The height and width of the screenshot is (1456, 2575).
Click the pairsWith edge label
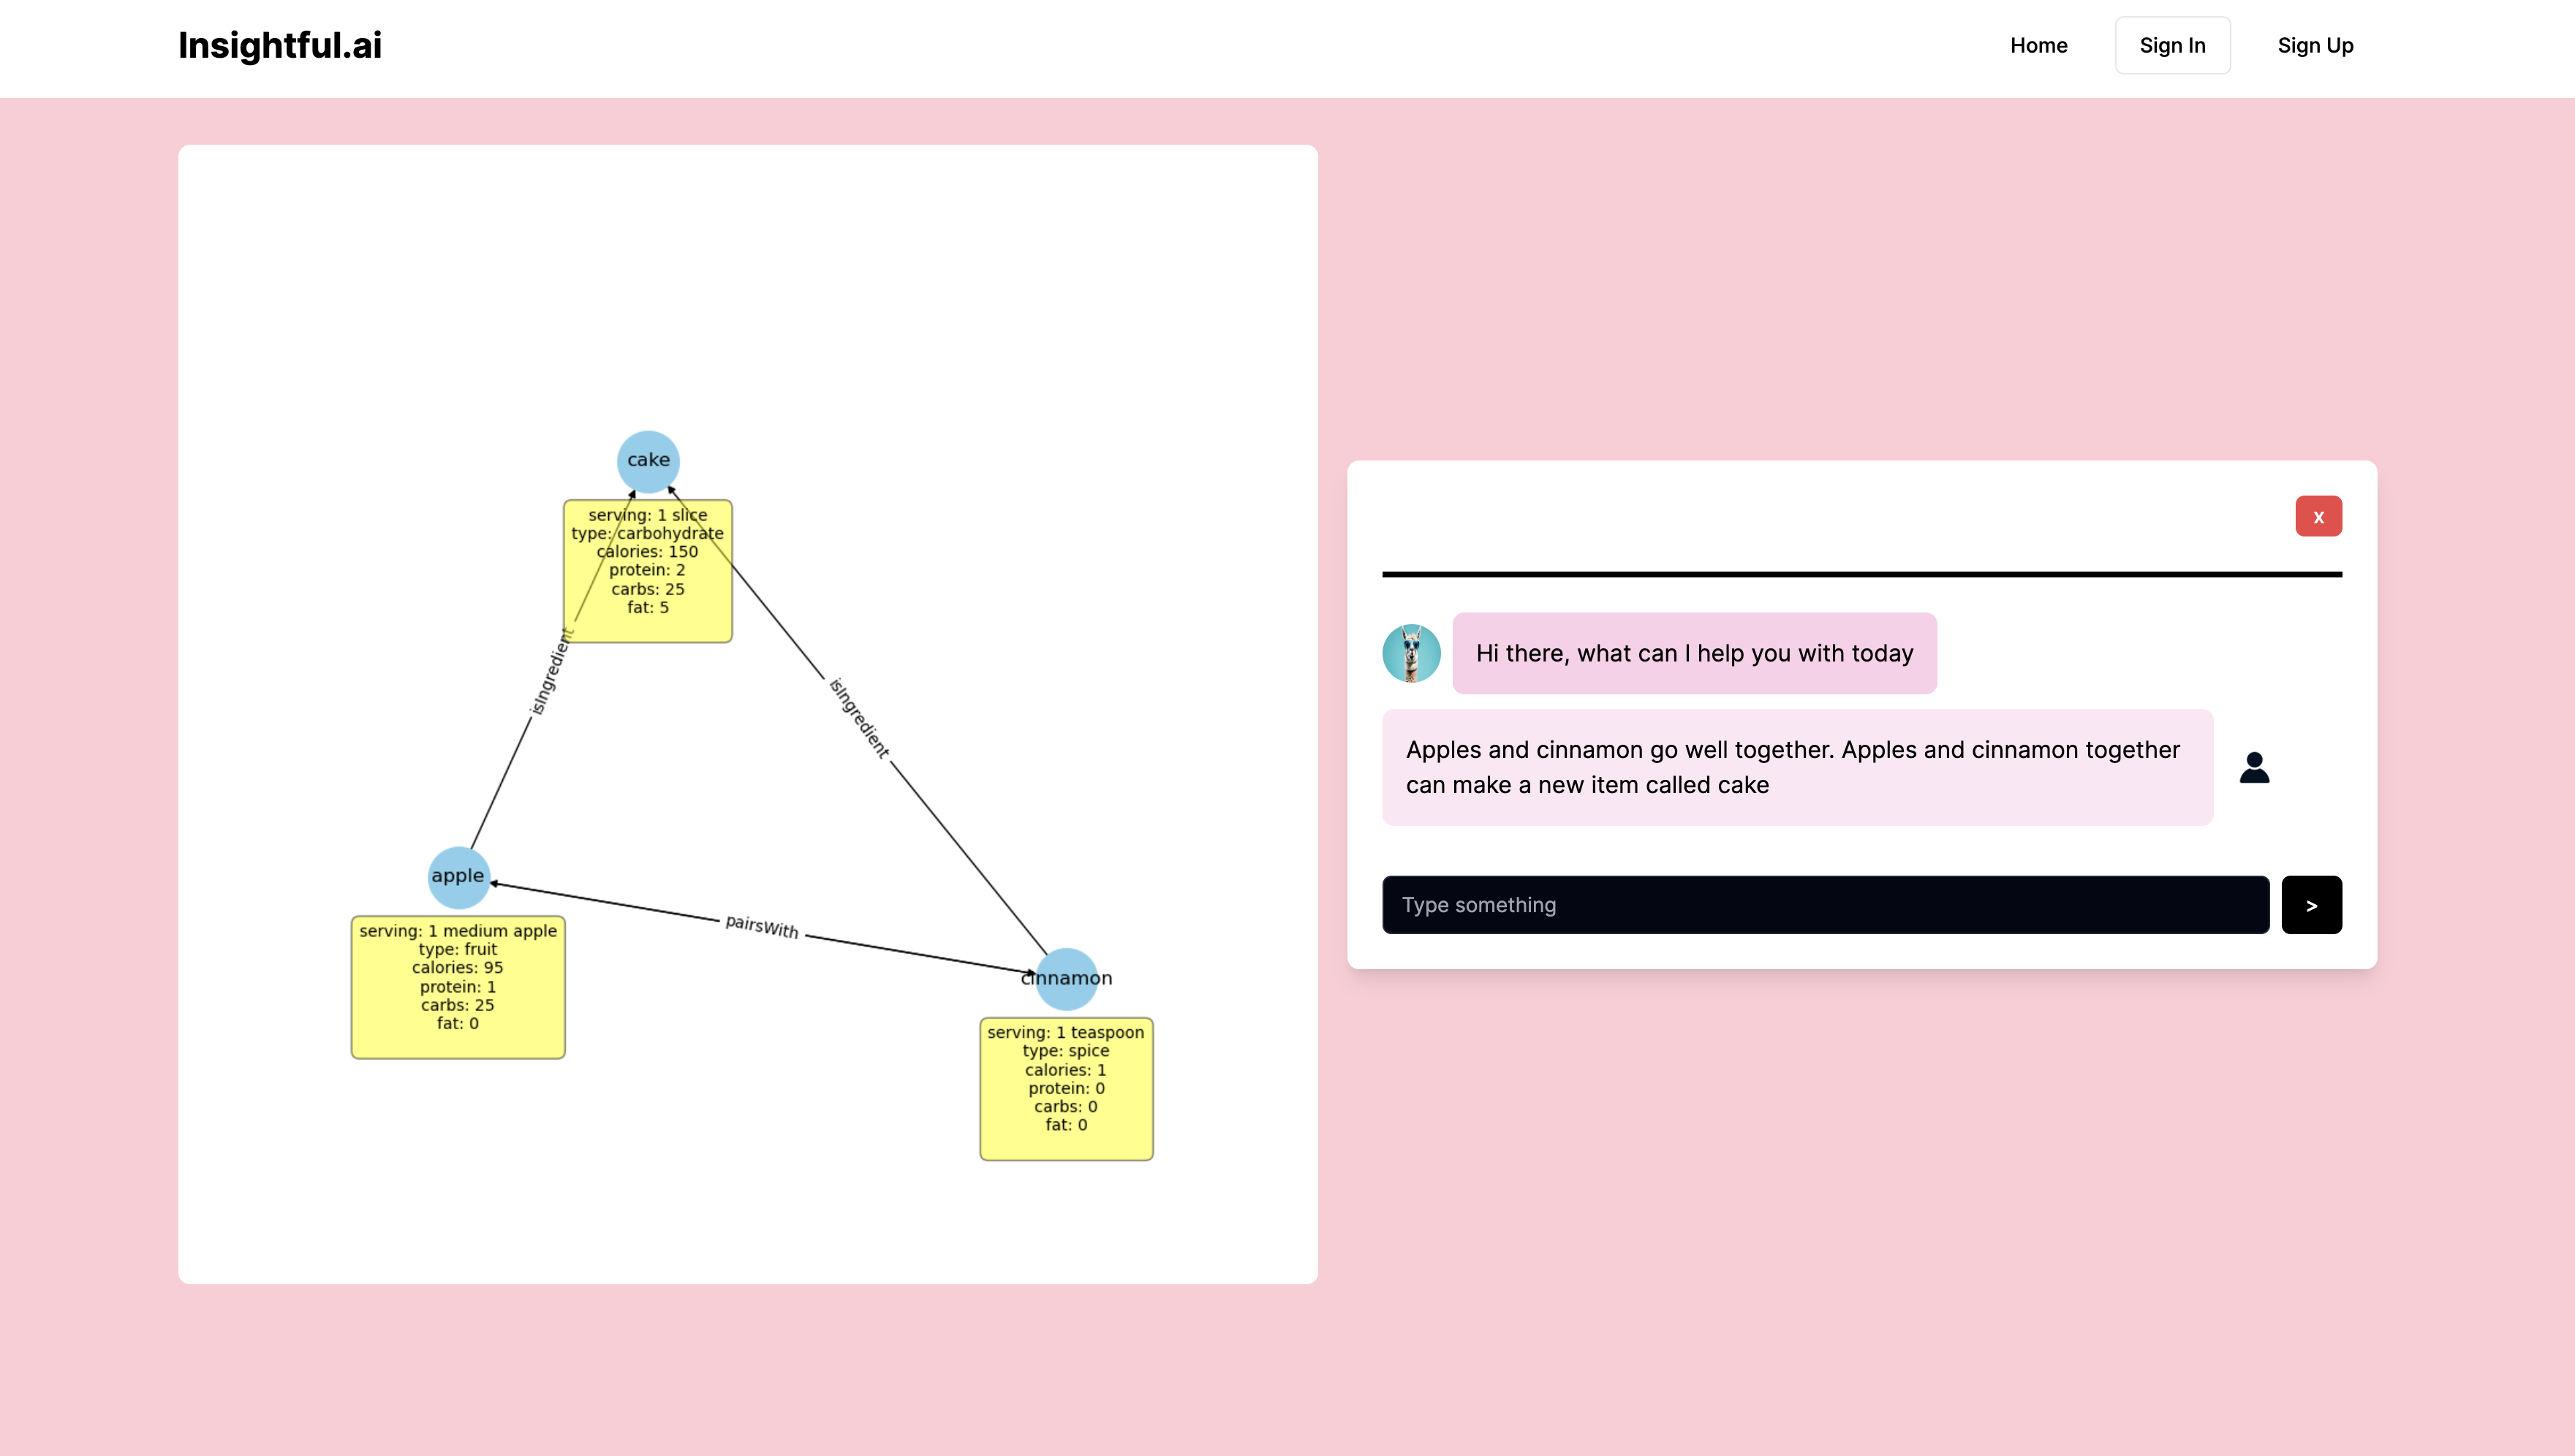pyautogui.click(x=762, y=927)
